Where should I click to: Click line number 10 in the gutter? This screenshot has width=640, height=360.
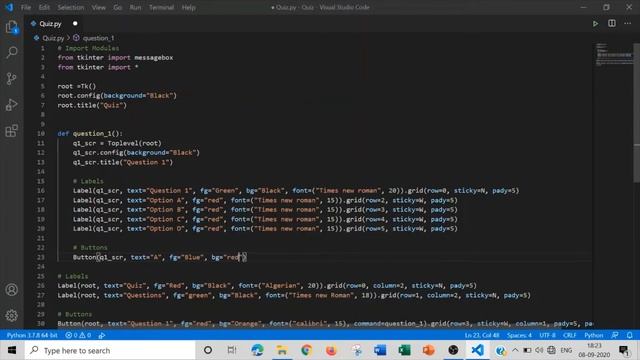coord(41,133)
